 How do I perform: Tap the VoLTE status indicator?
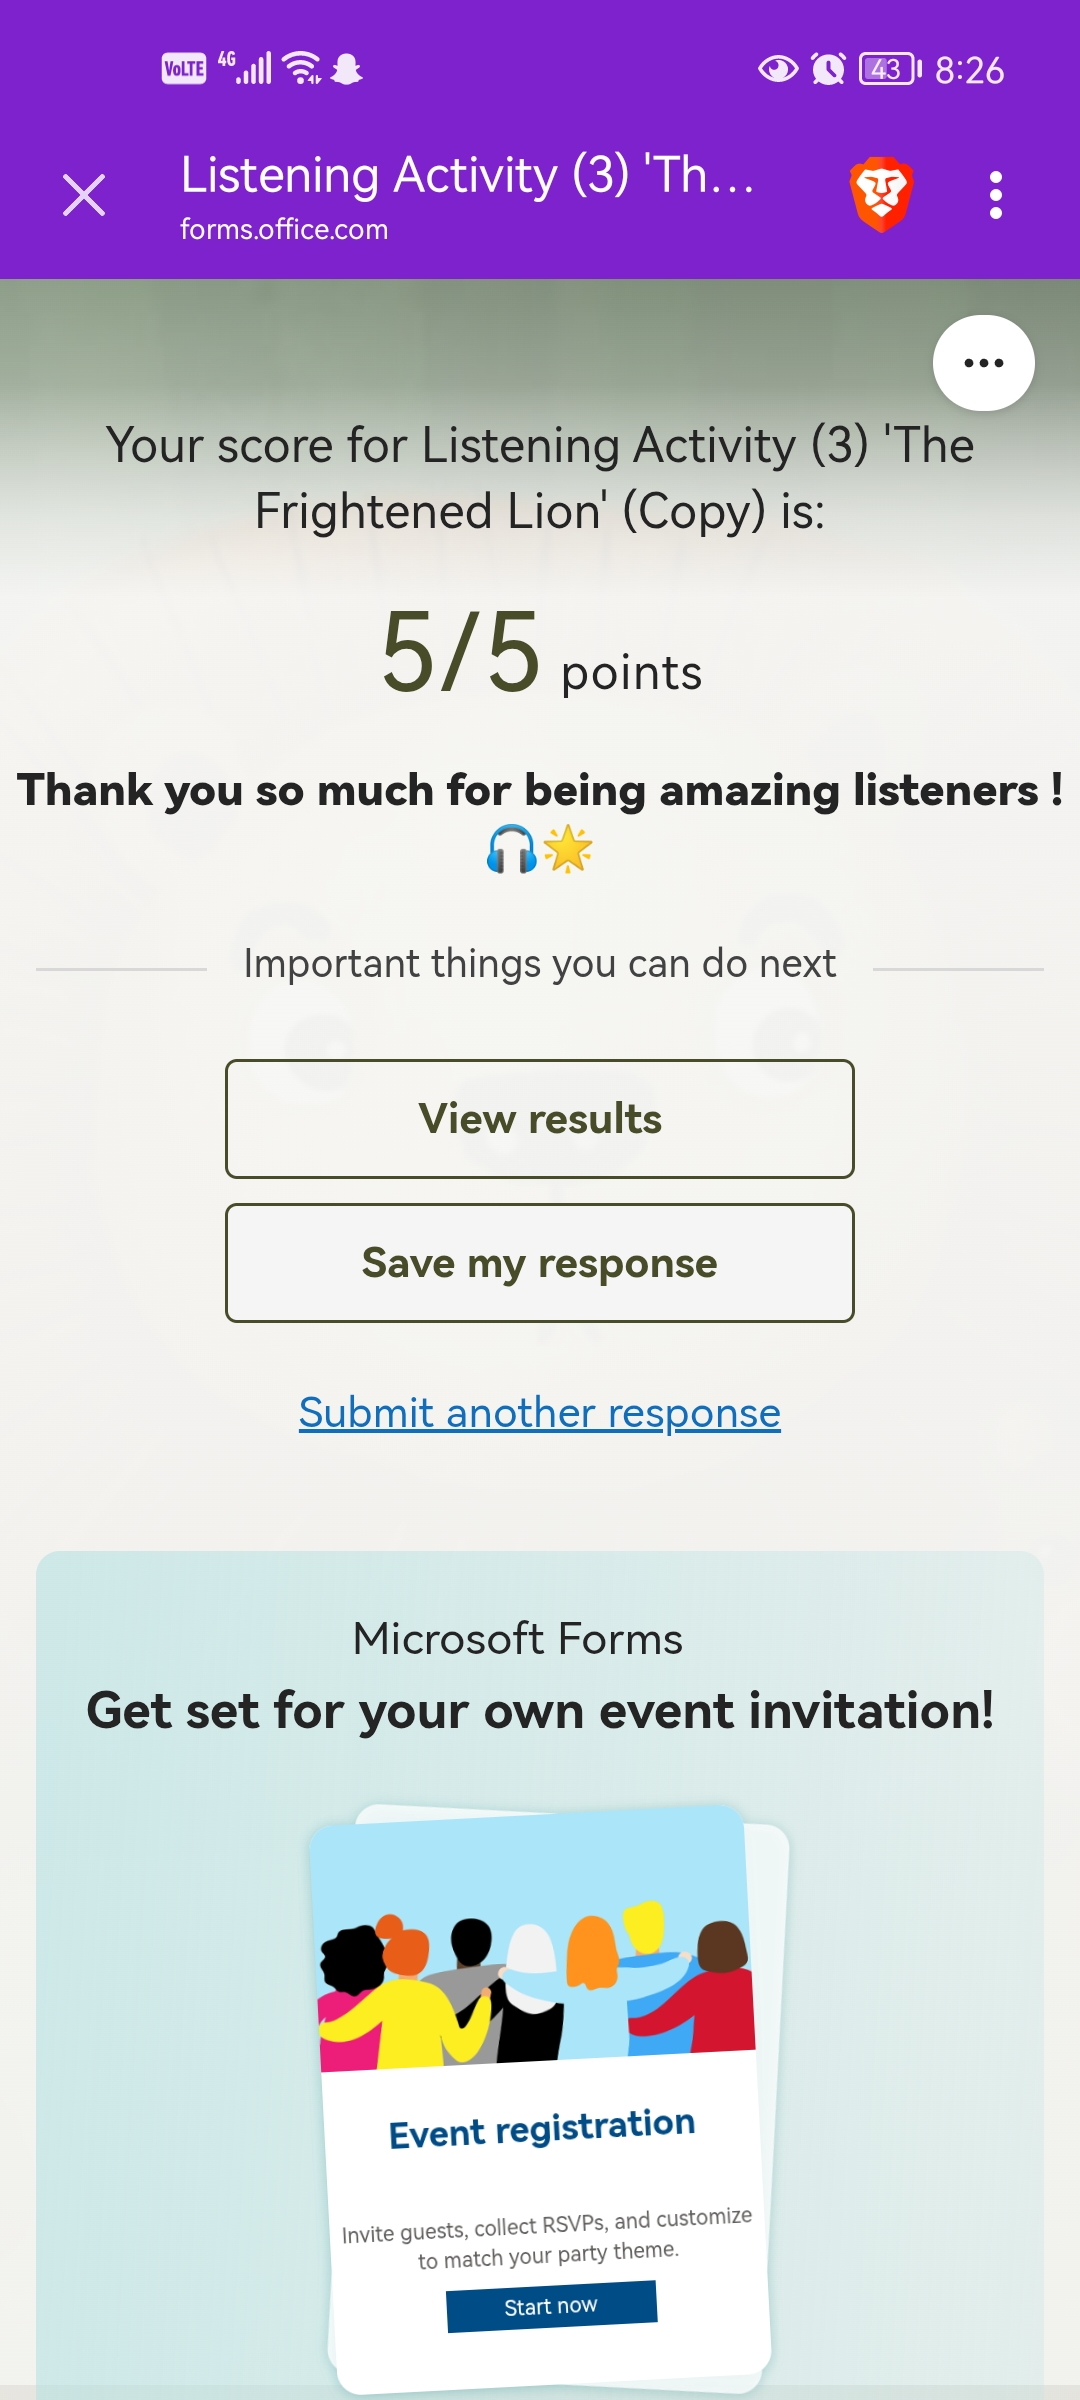pos(184,69)
